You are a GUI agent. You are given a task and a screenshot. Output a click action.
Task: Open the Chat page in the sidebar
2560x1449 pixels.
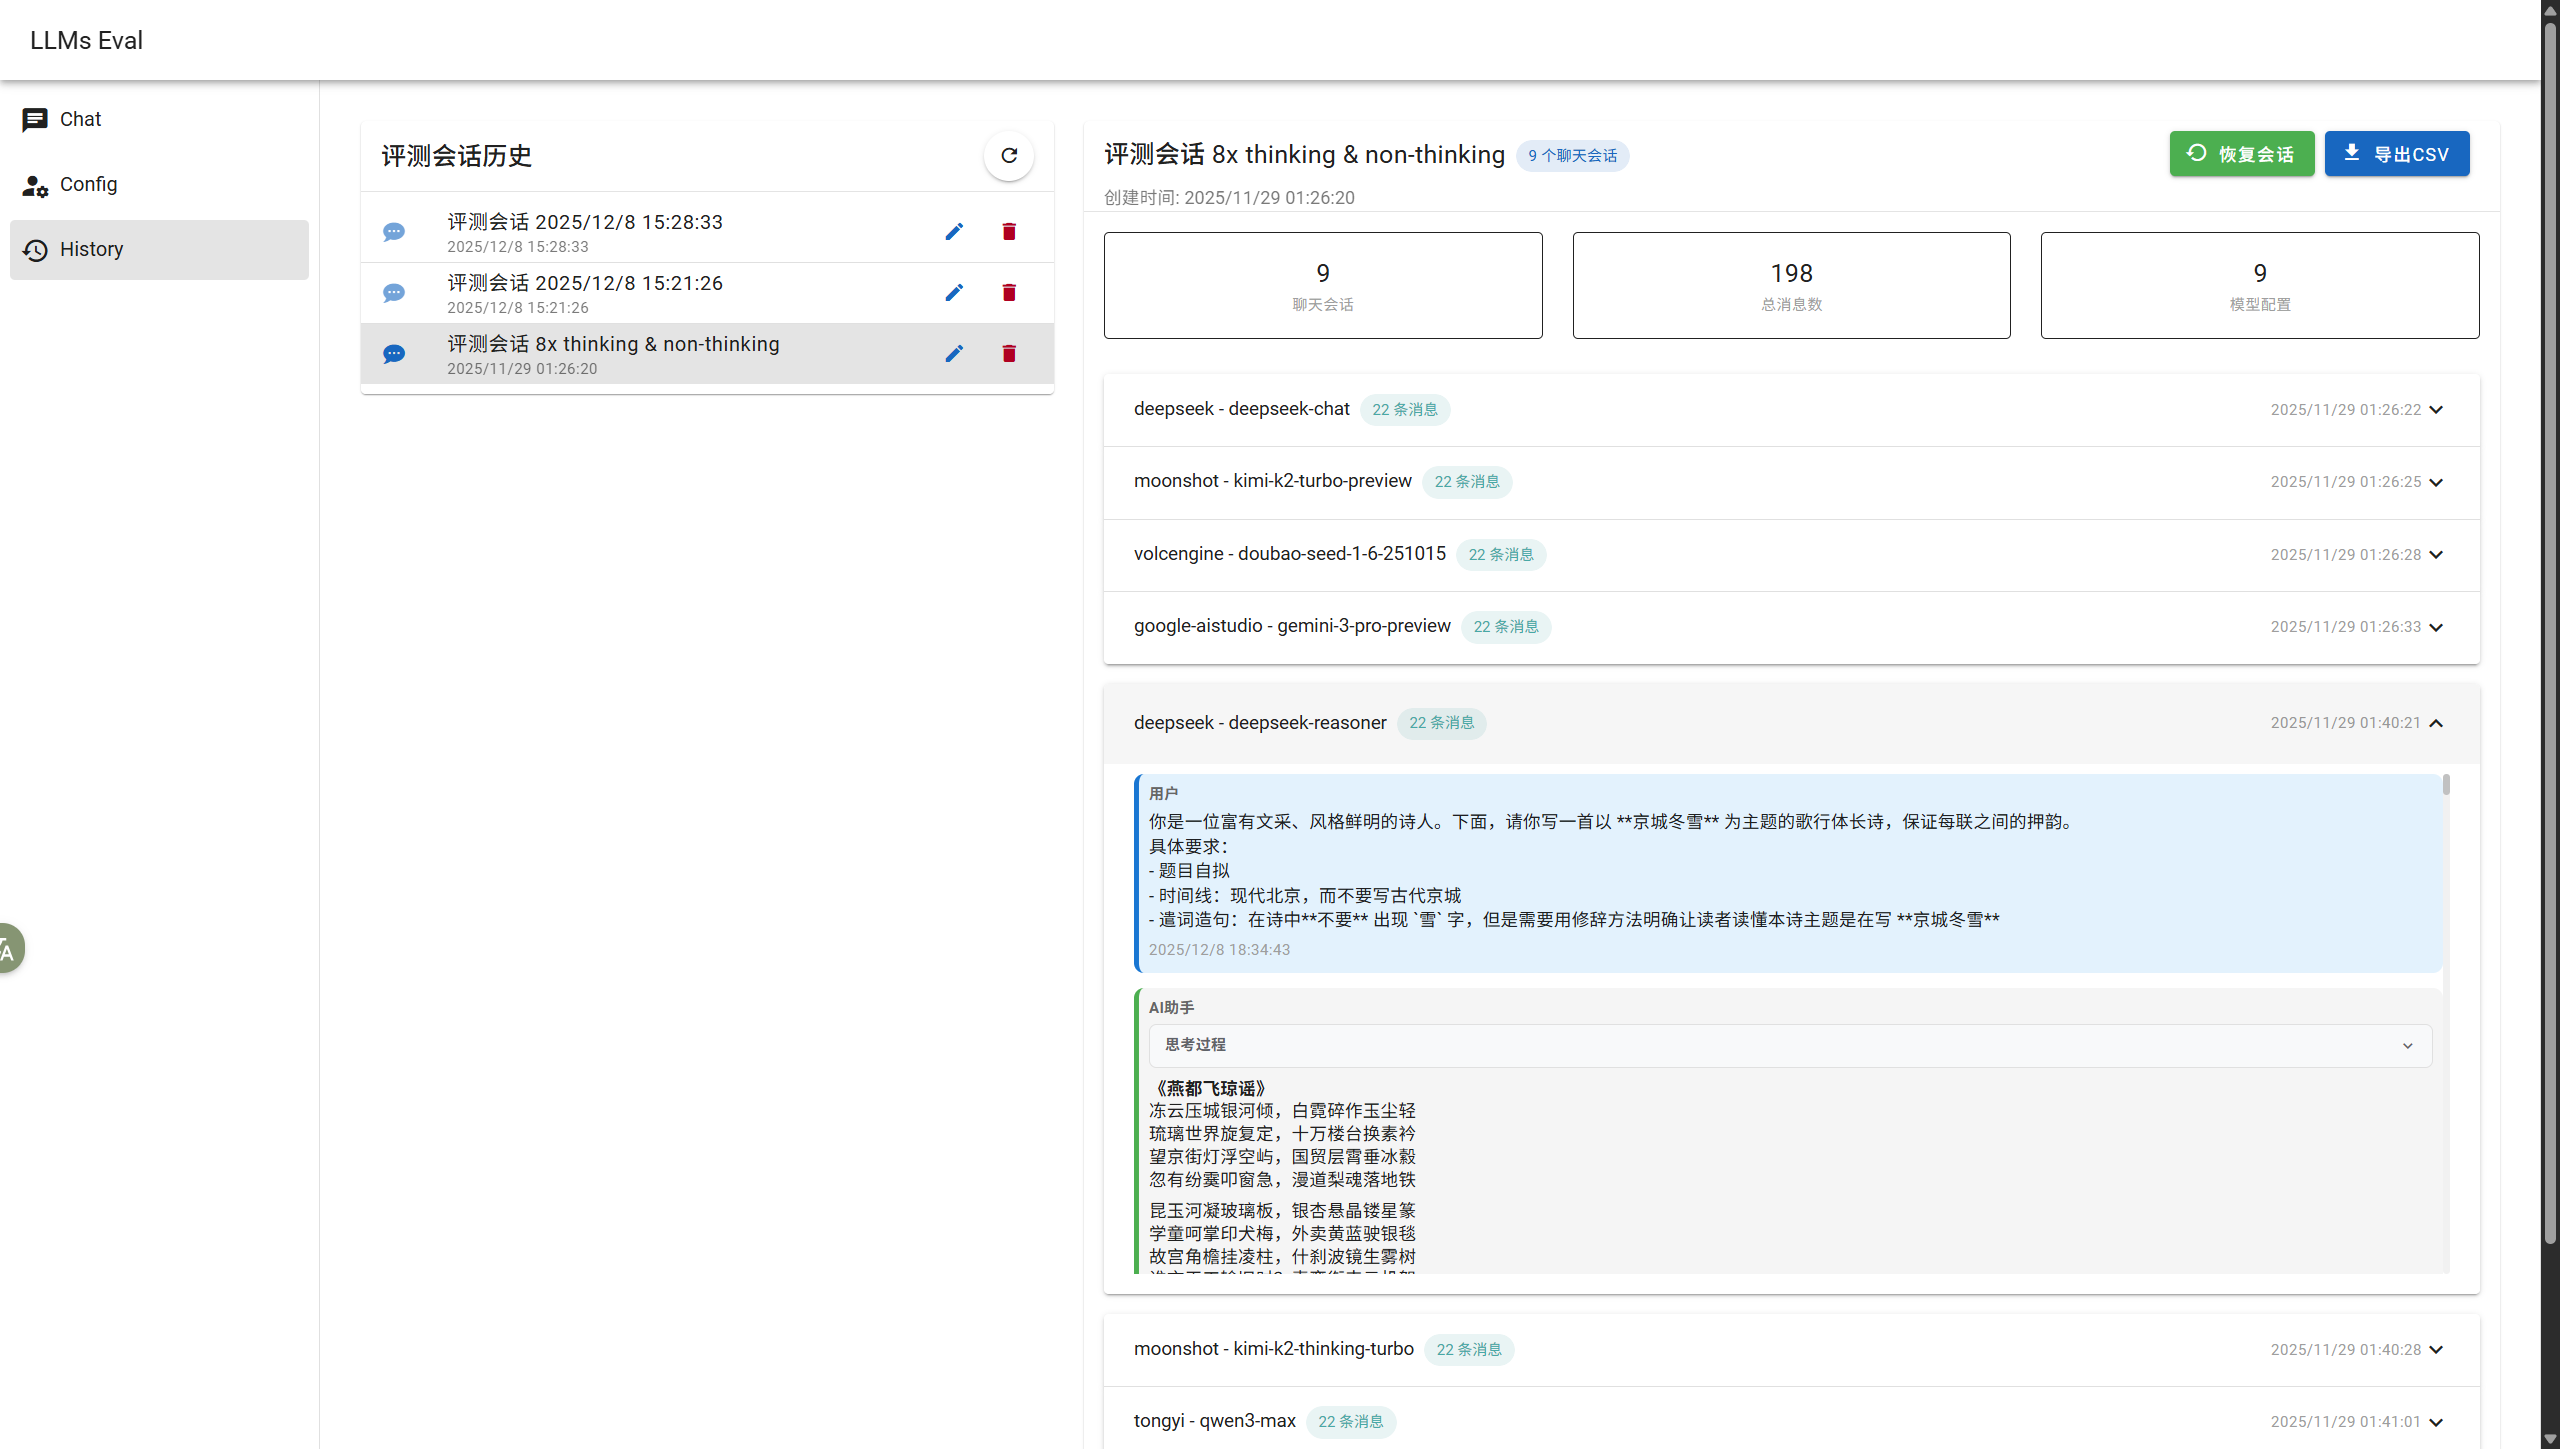[80, 120]
